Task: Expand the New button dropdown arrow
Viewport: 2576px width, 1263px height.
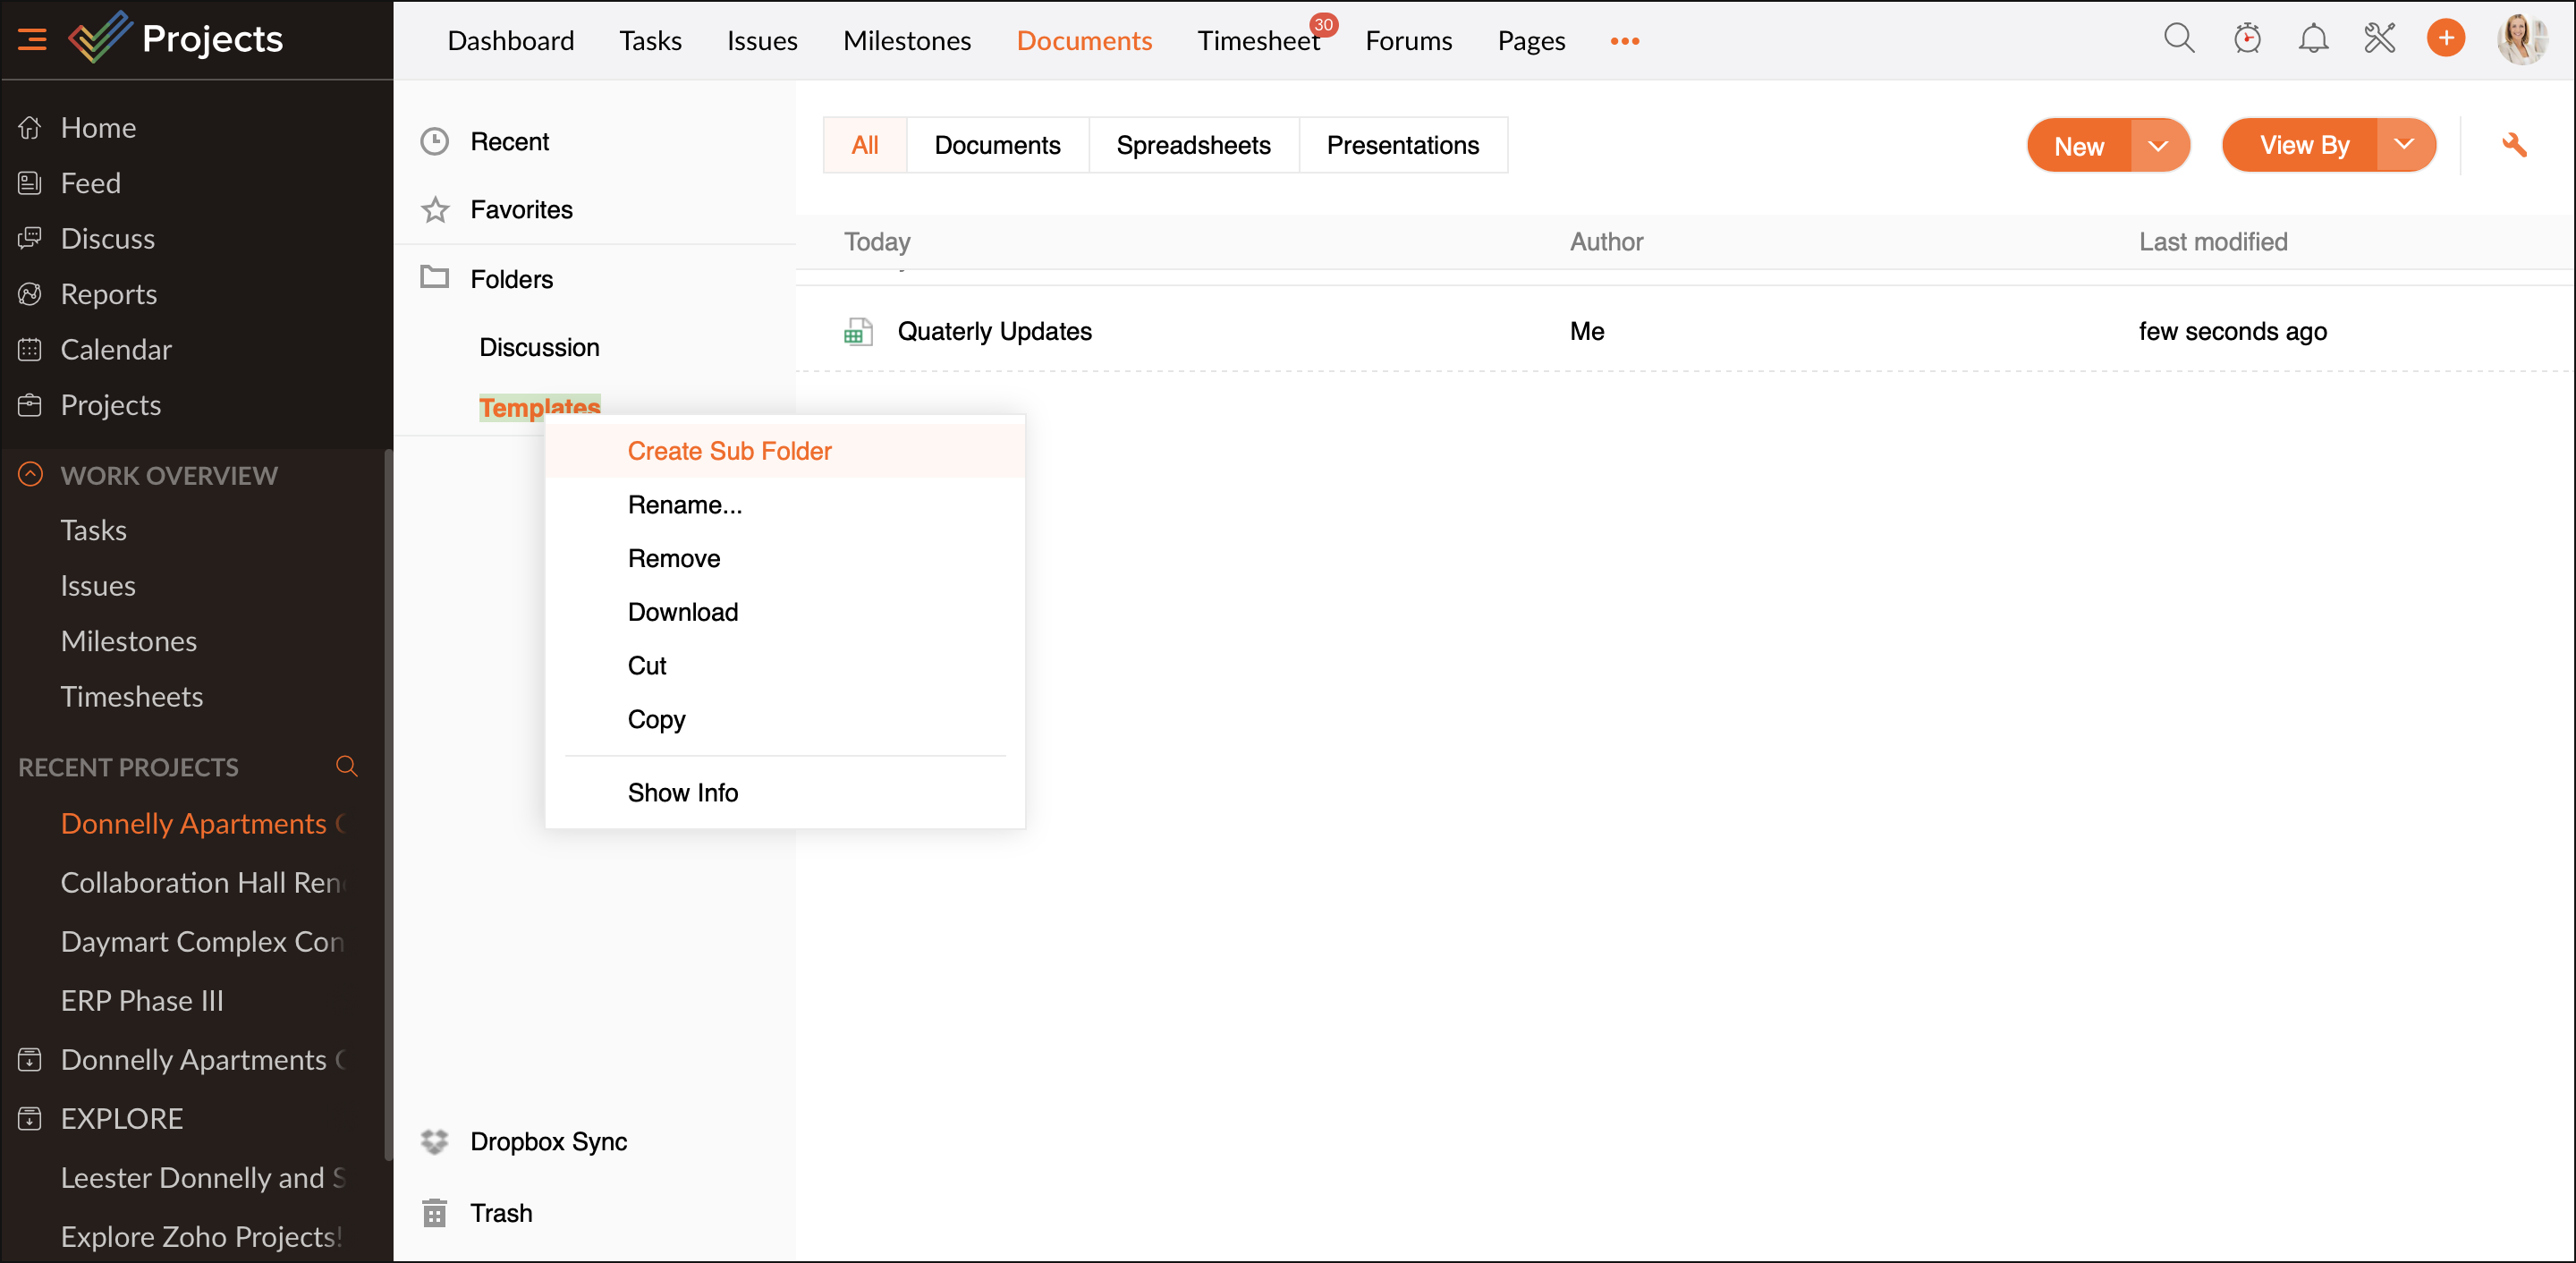Action: point(2158,146)
